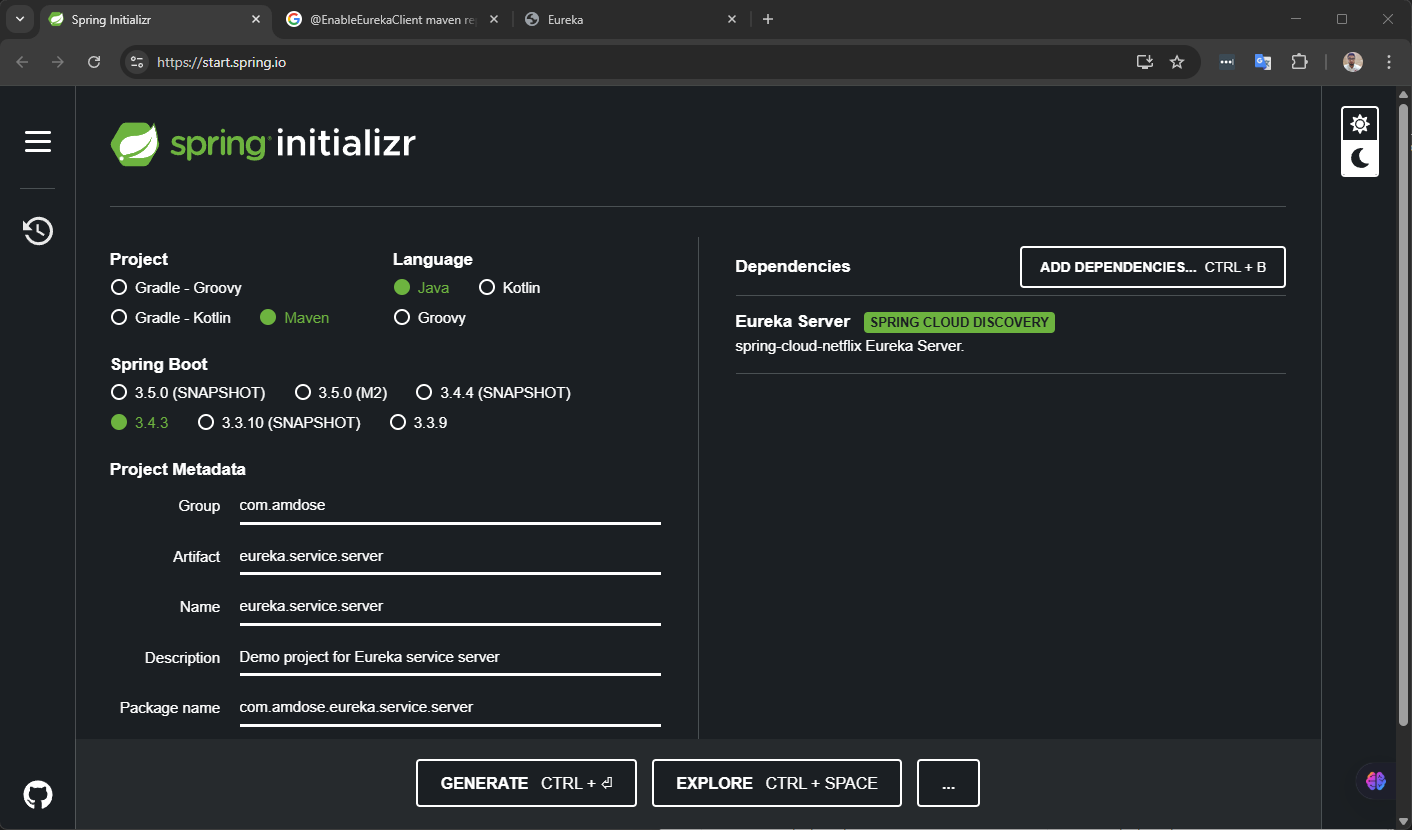This screenshot has height=830, width=1412.
Task: Click the blue three-dot extension icon
Action: pyautogui.click(x=1227, y=62)
